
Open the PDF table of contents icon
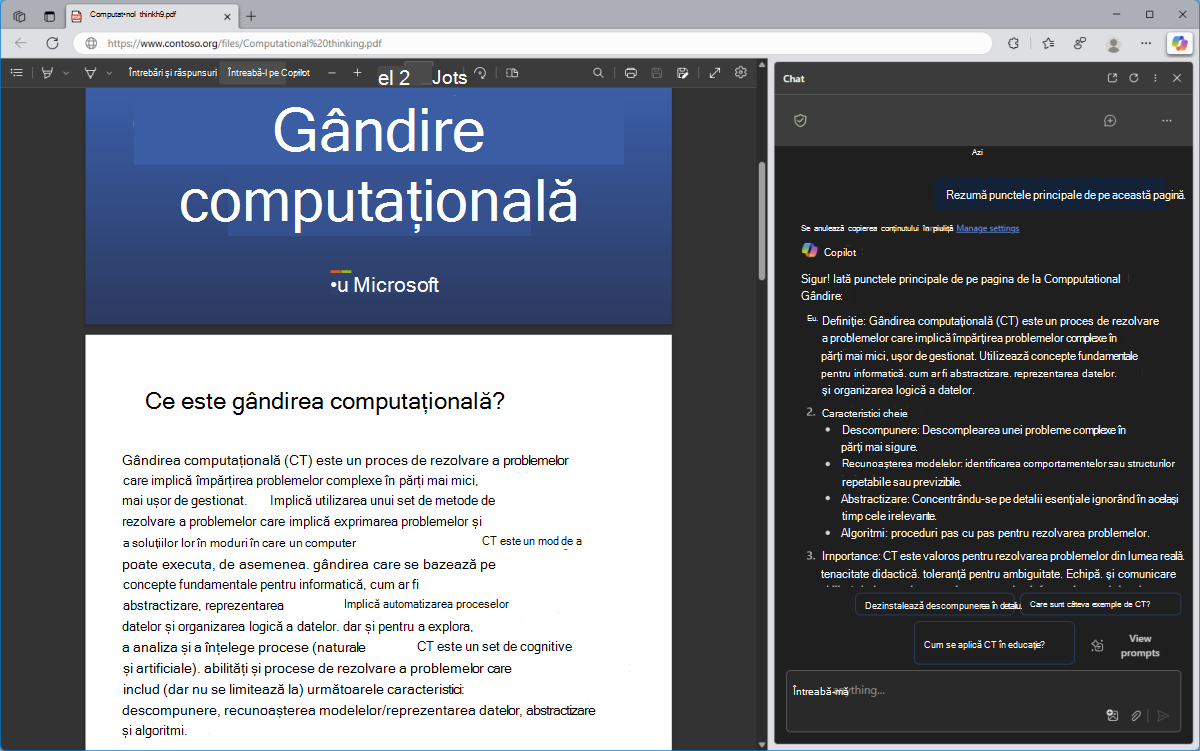point(17,73)
